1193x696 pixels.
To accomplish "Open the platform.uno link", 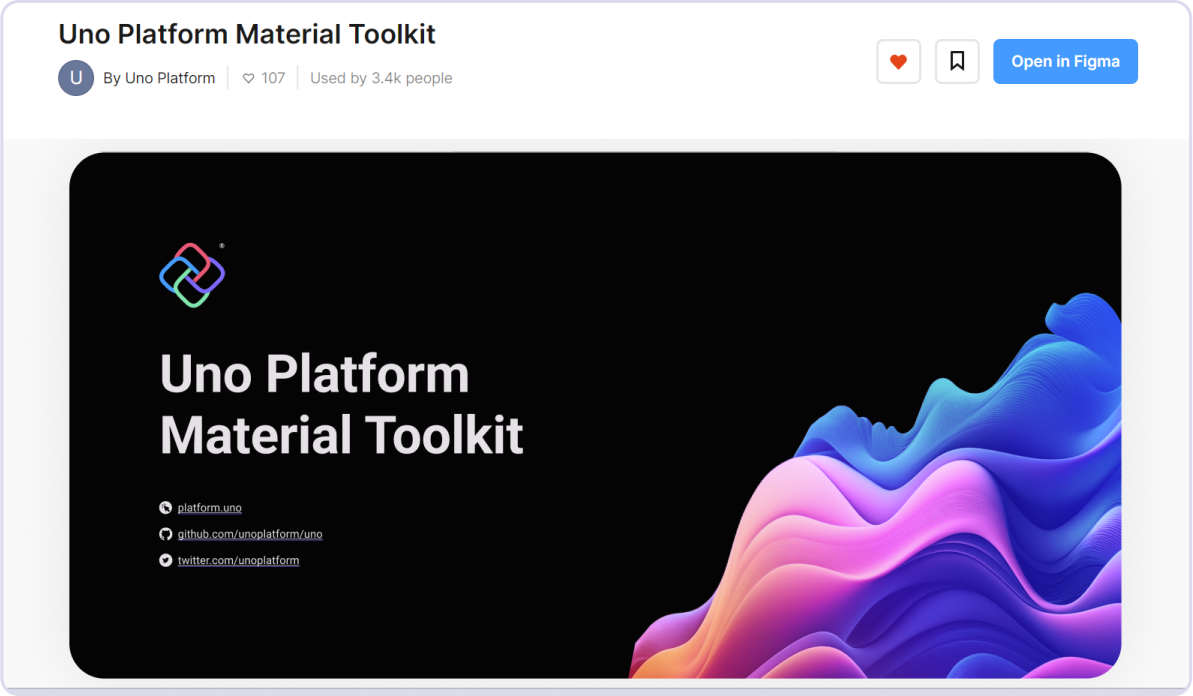I will tap(209, 507).
